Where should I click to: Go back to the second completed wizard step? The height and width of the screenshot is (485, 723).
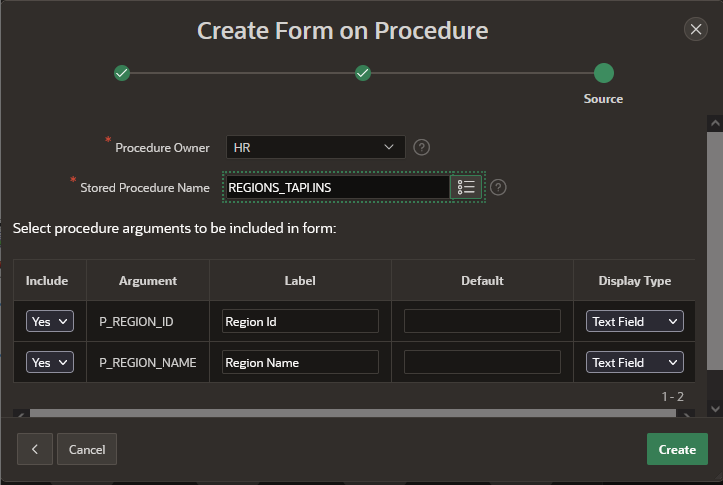363,73
